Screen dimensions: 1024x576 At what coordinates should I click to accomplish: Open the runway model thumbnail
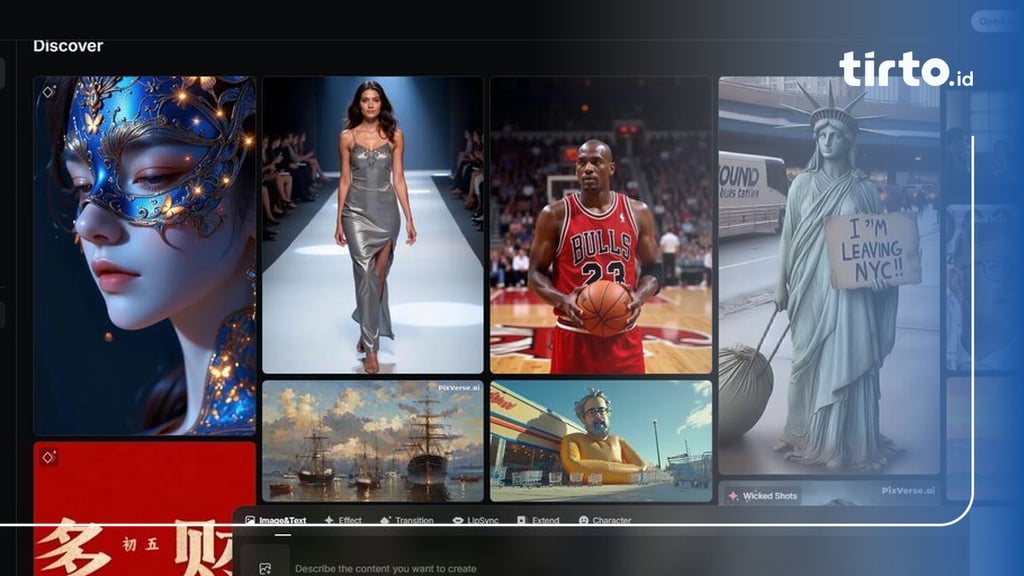372,225
